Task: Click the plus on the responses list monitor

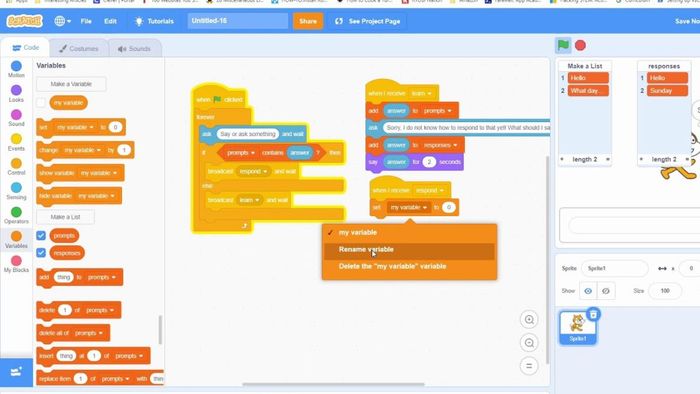Action: (x=641, y=159)
